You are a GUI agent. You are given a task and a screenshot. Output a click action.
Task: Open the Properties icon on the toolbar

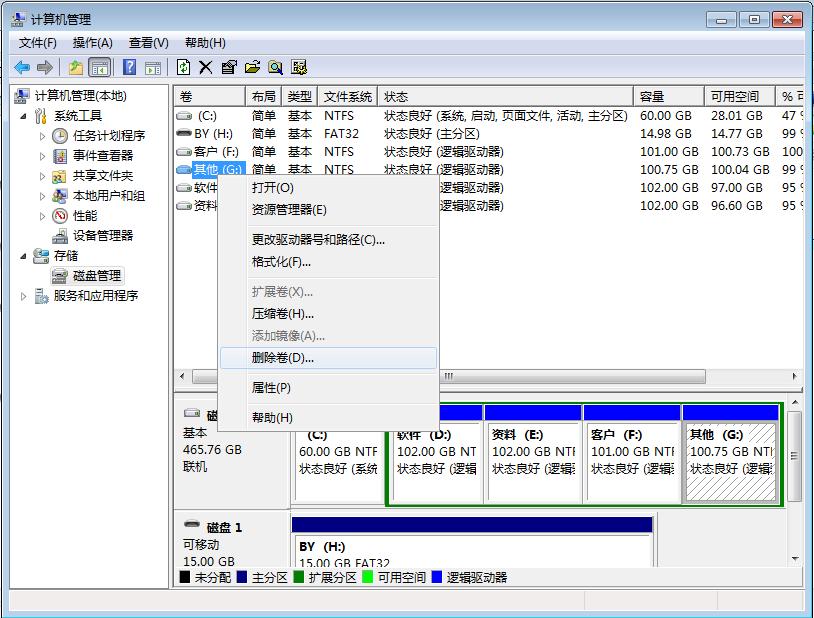pyautogui.click(x=226, y=67)
